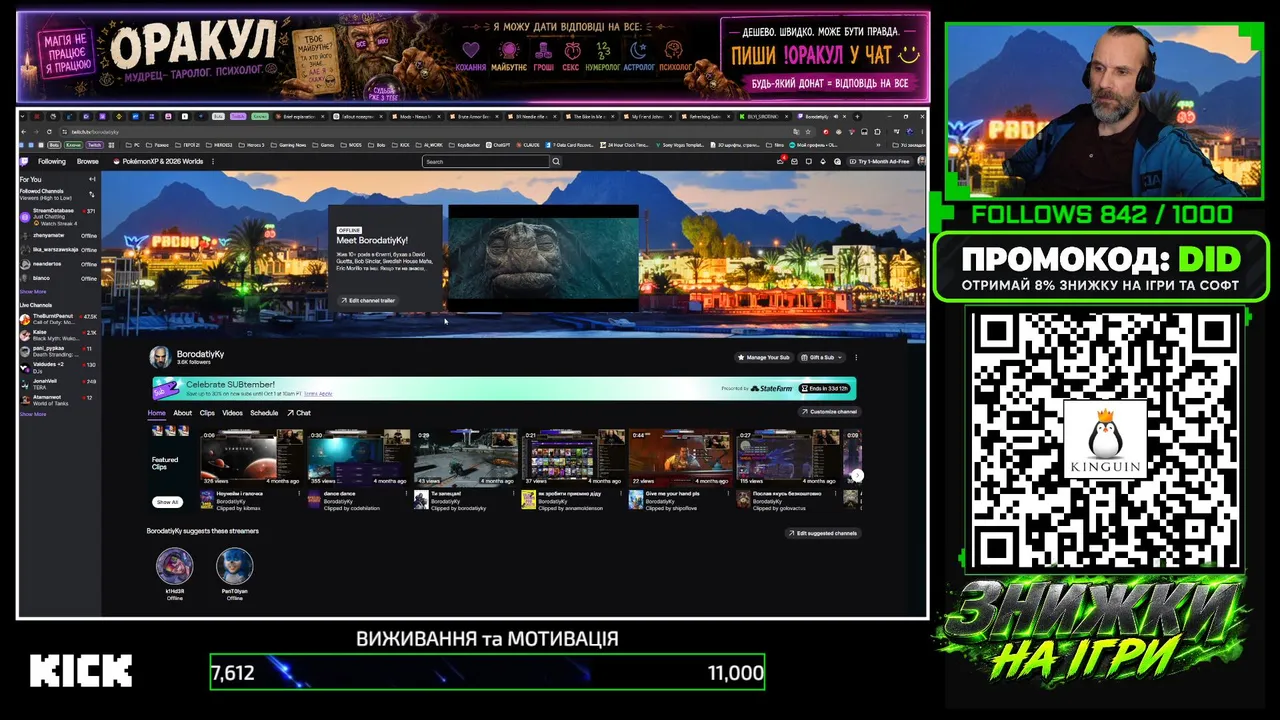
Task: Click Following in Twitch top nav
Action: coord(52,161)
